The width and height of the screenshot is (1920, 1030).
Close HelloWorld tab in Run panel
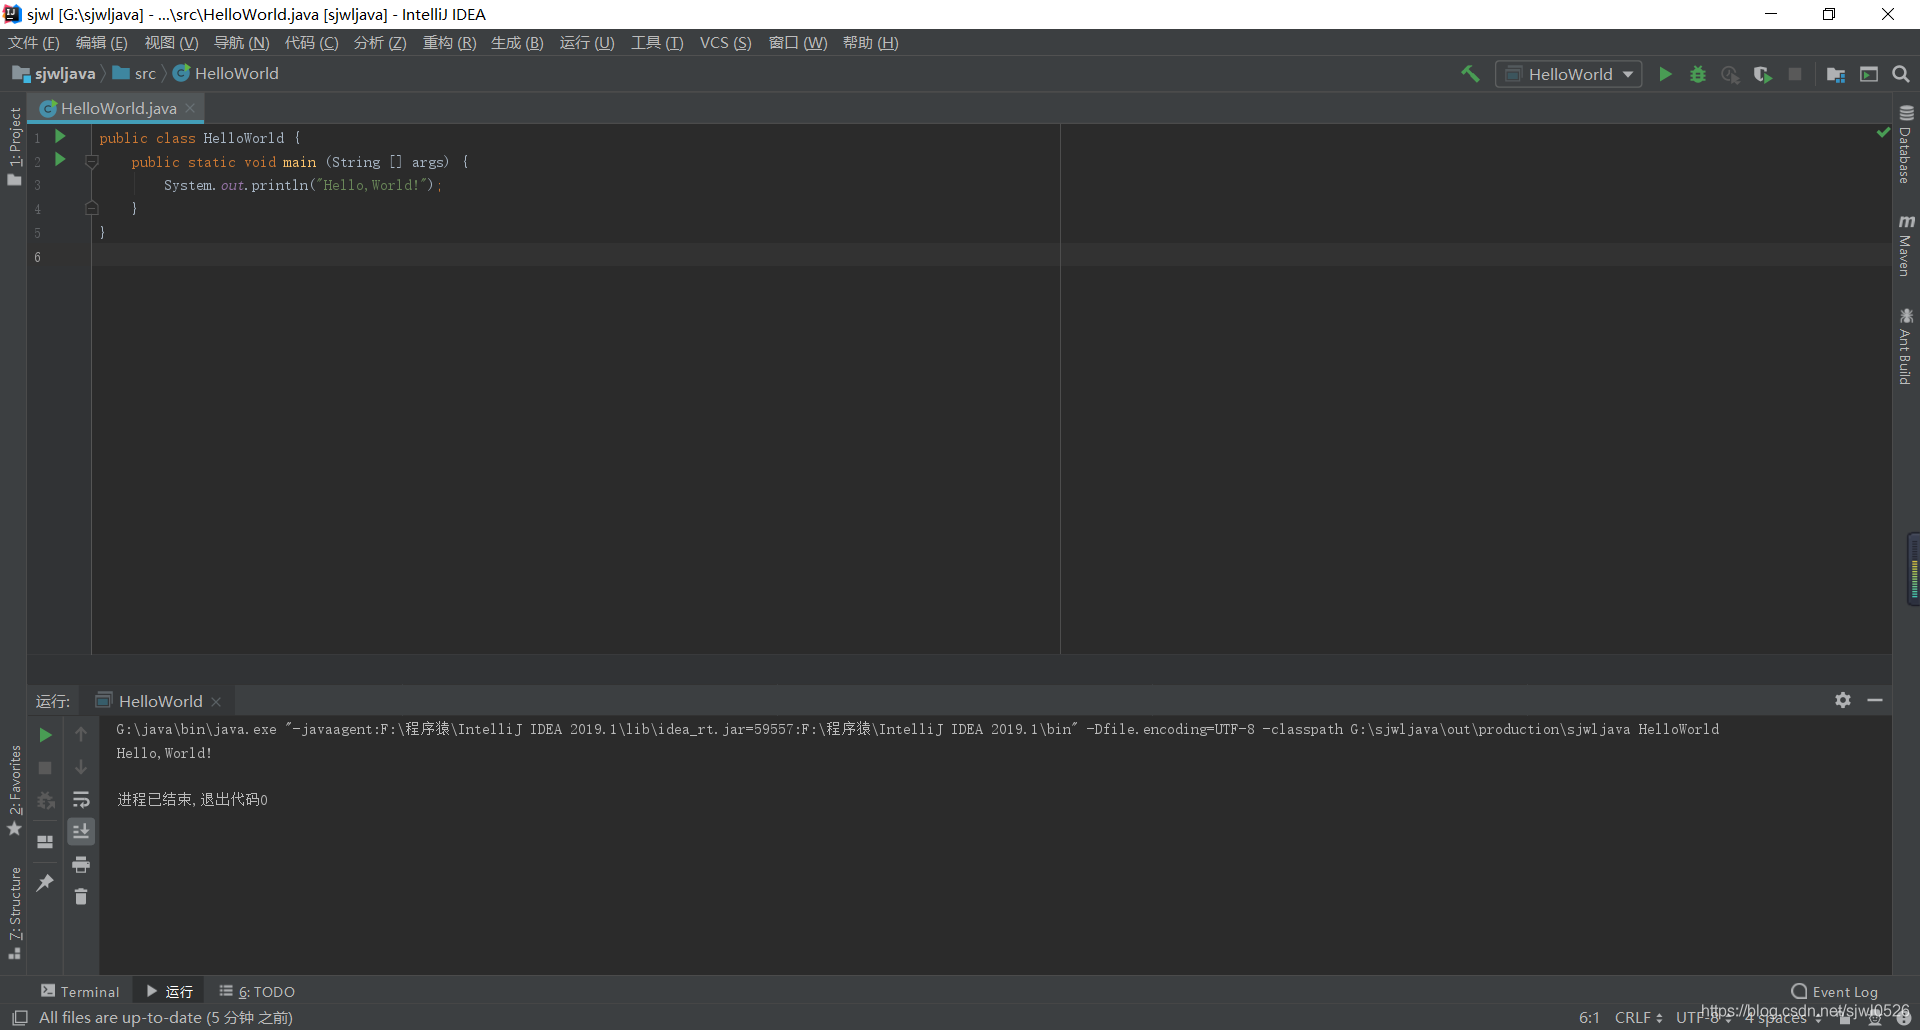216,702
